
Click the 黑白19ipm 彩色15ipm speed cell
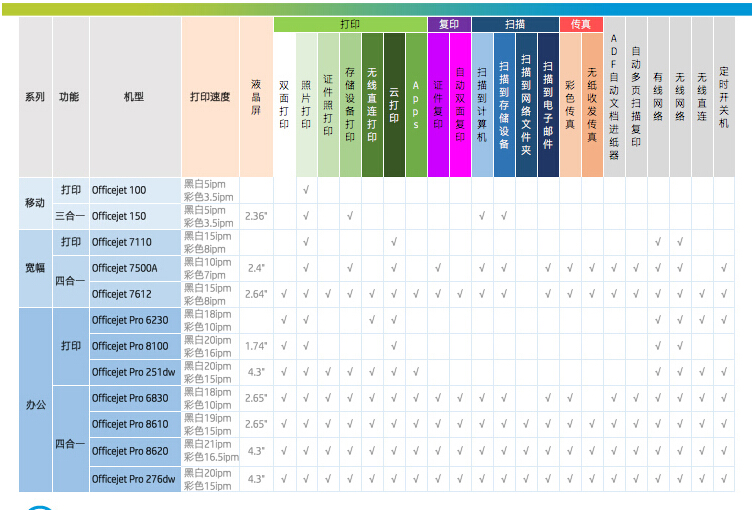[x=208, y=425]
